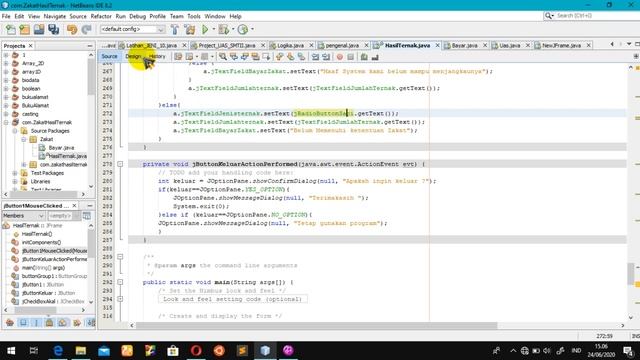
Task: Open the Refactor menu
Action: click(101, 16)
